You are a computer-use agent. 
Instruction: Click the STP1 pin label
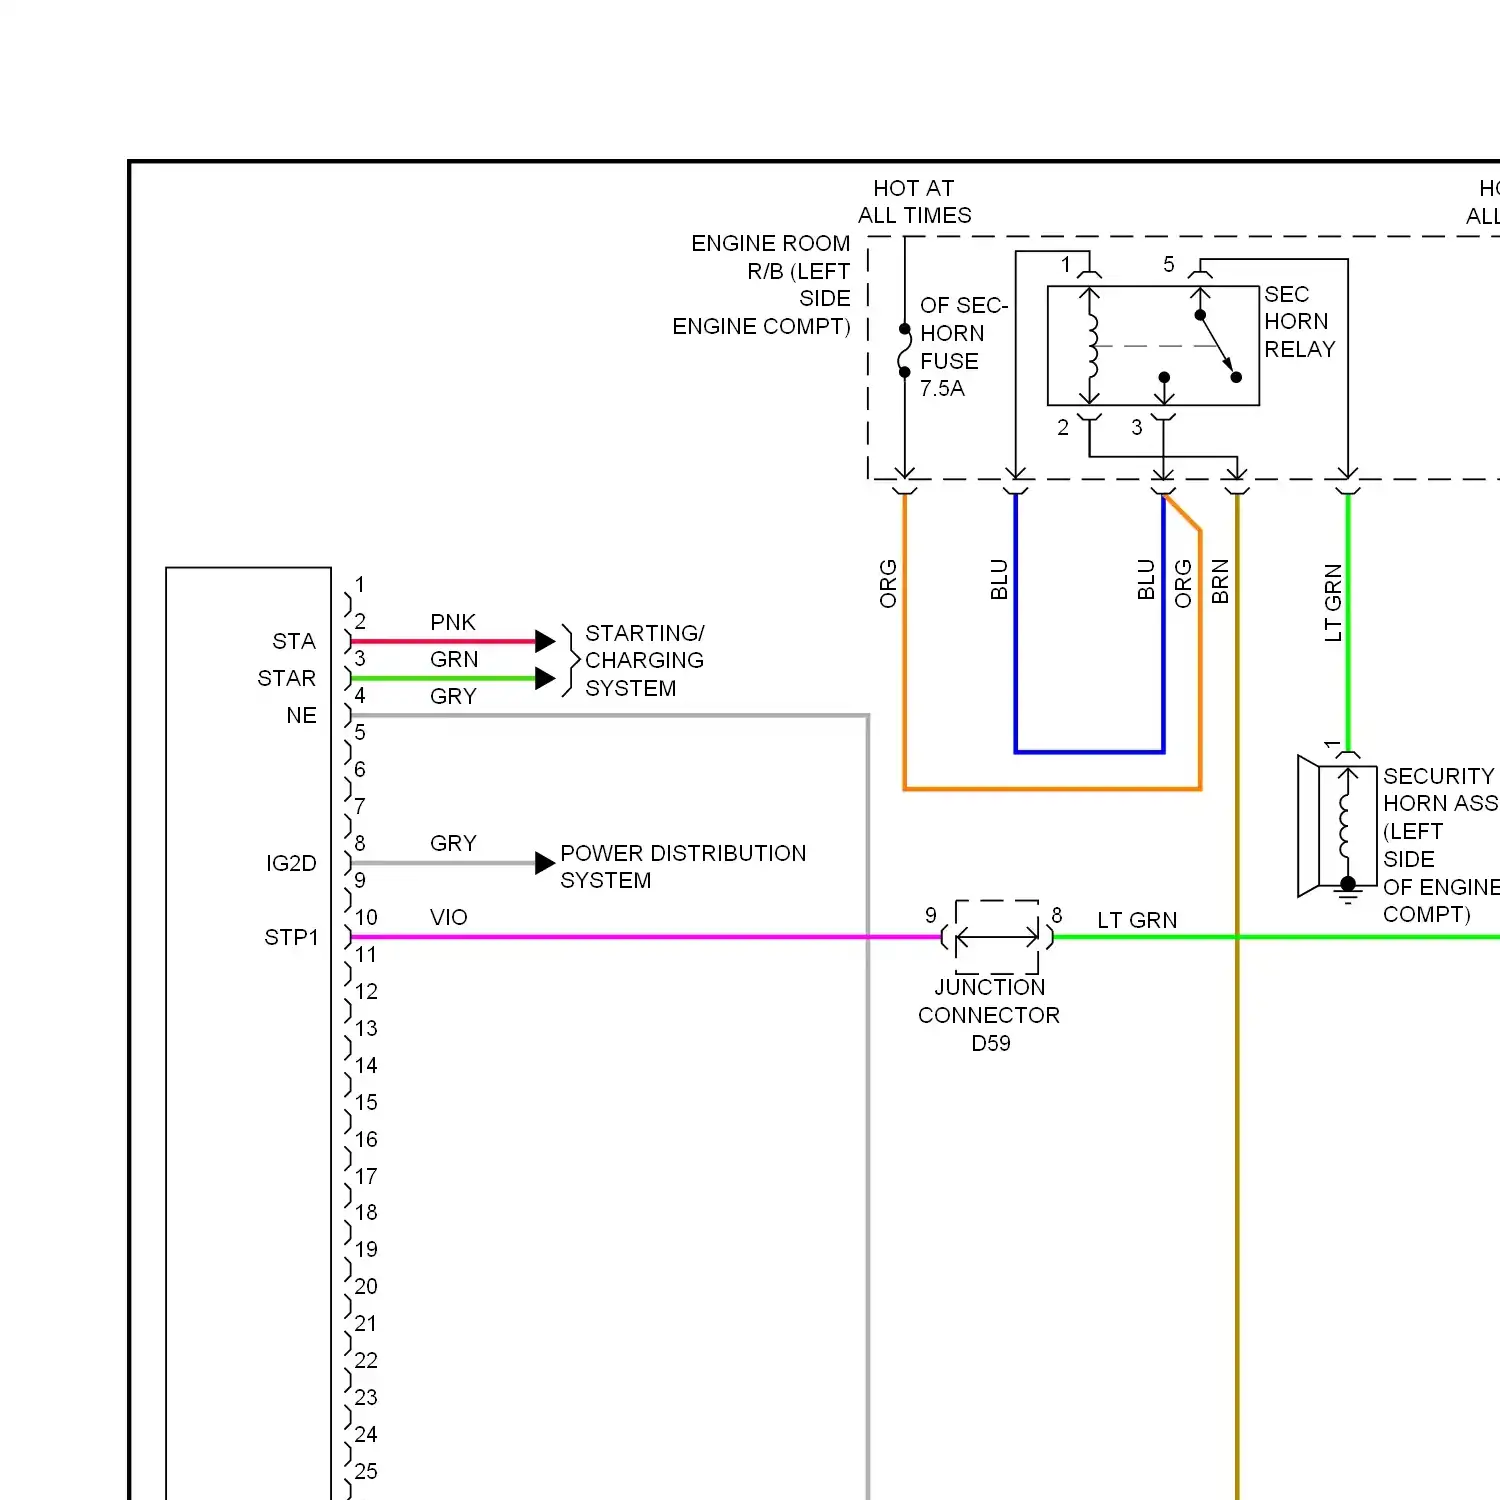[291, 937]
